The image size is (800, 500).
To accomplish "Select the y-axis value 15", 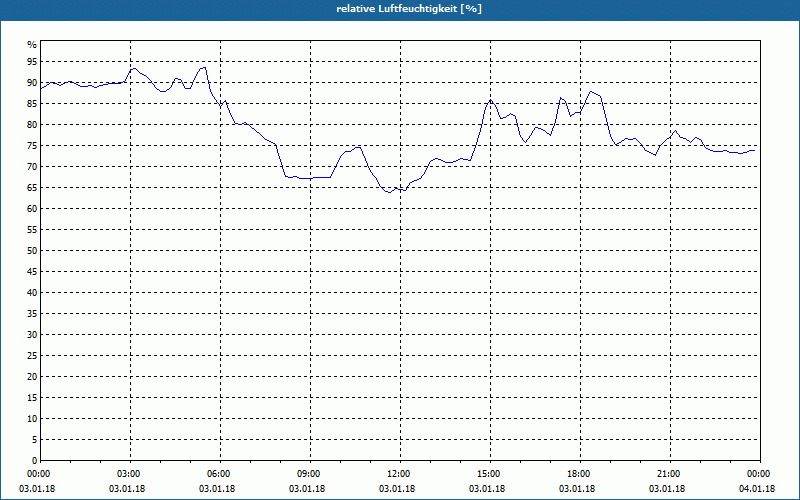I will (x=32, y=398).
